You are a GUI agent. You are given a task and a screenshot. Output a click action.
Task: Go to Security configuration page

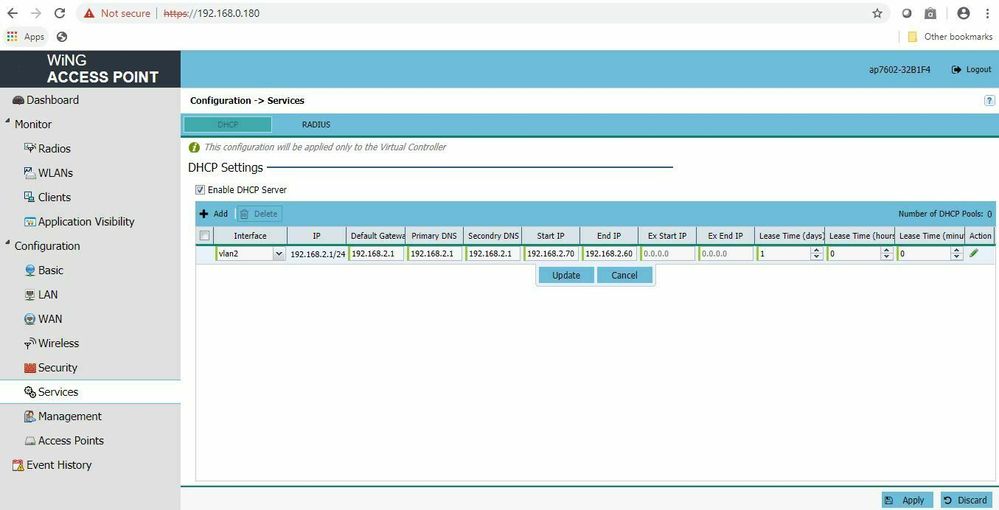click(57, 368)
